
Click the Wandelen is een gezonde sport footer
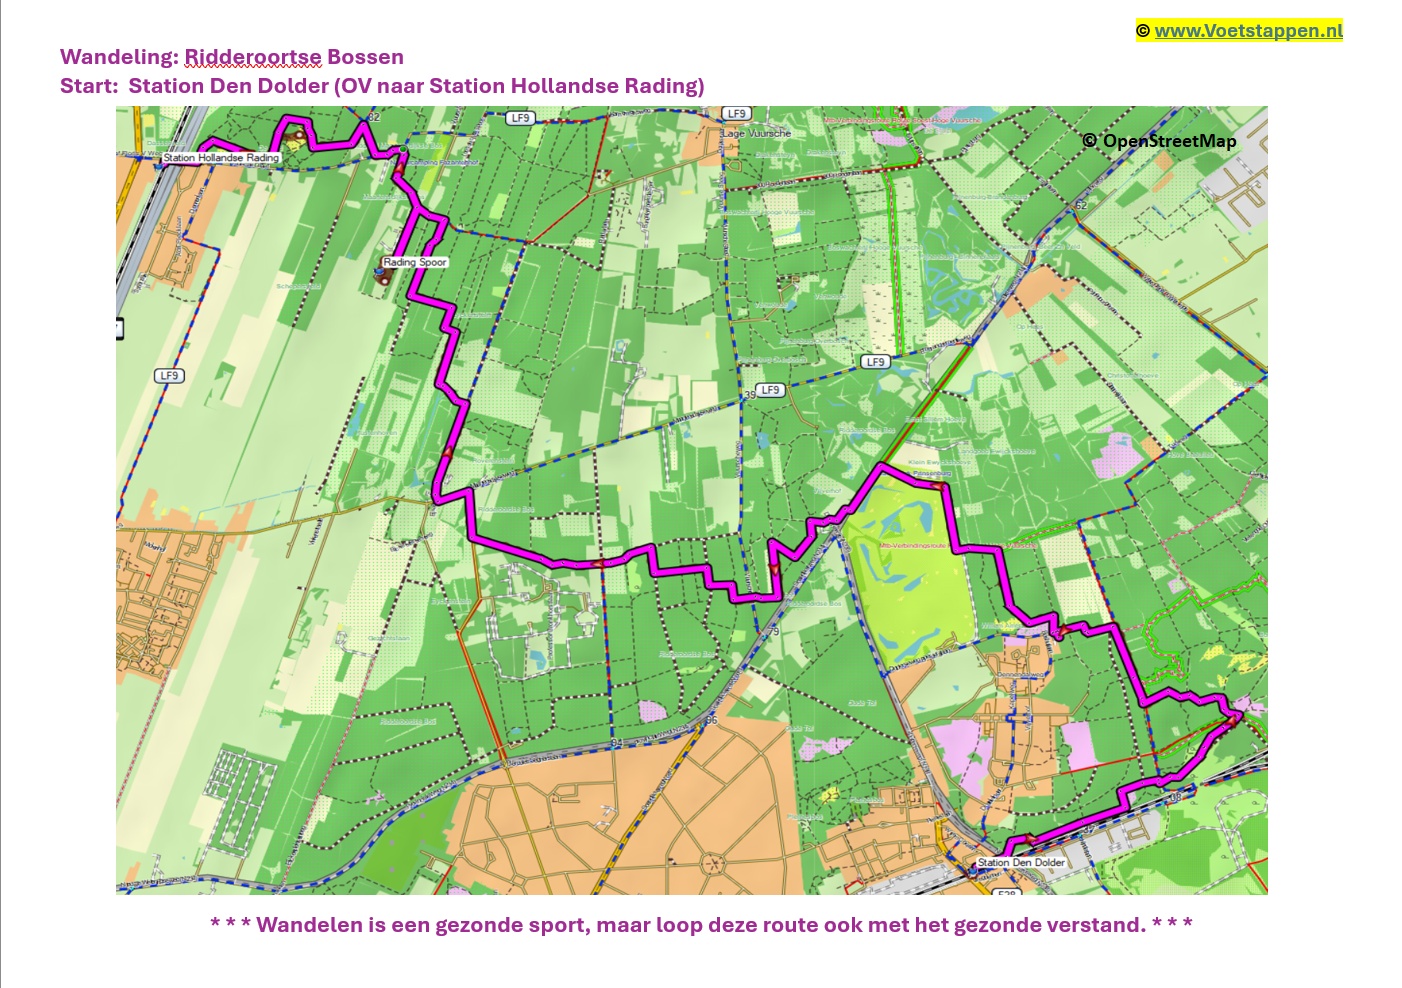701,924
